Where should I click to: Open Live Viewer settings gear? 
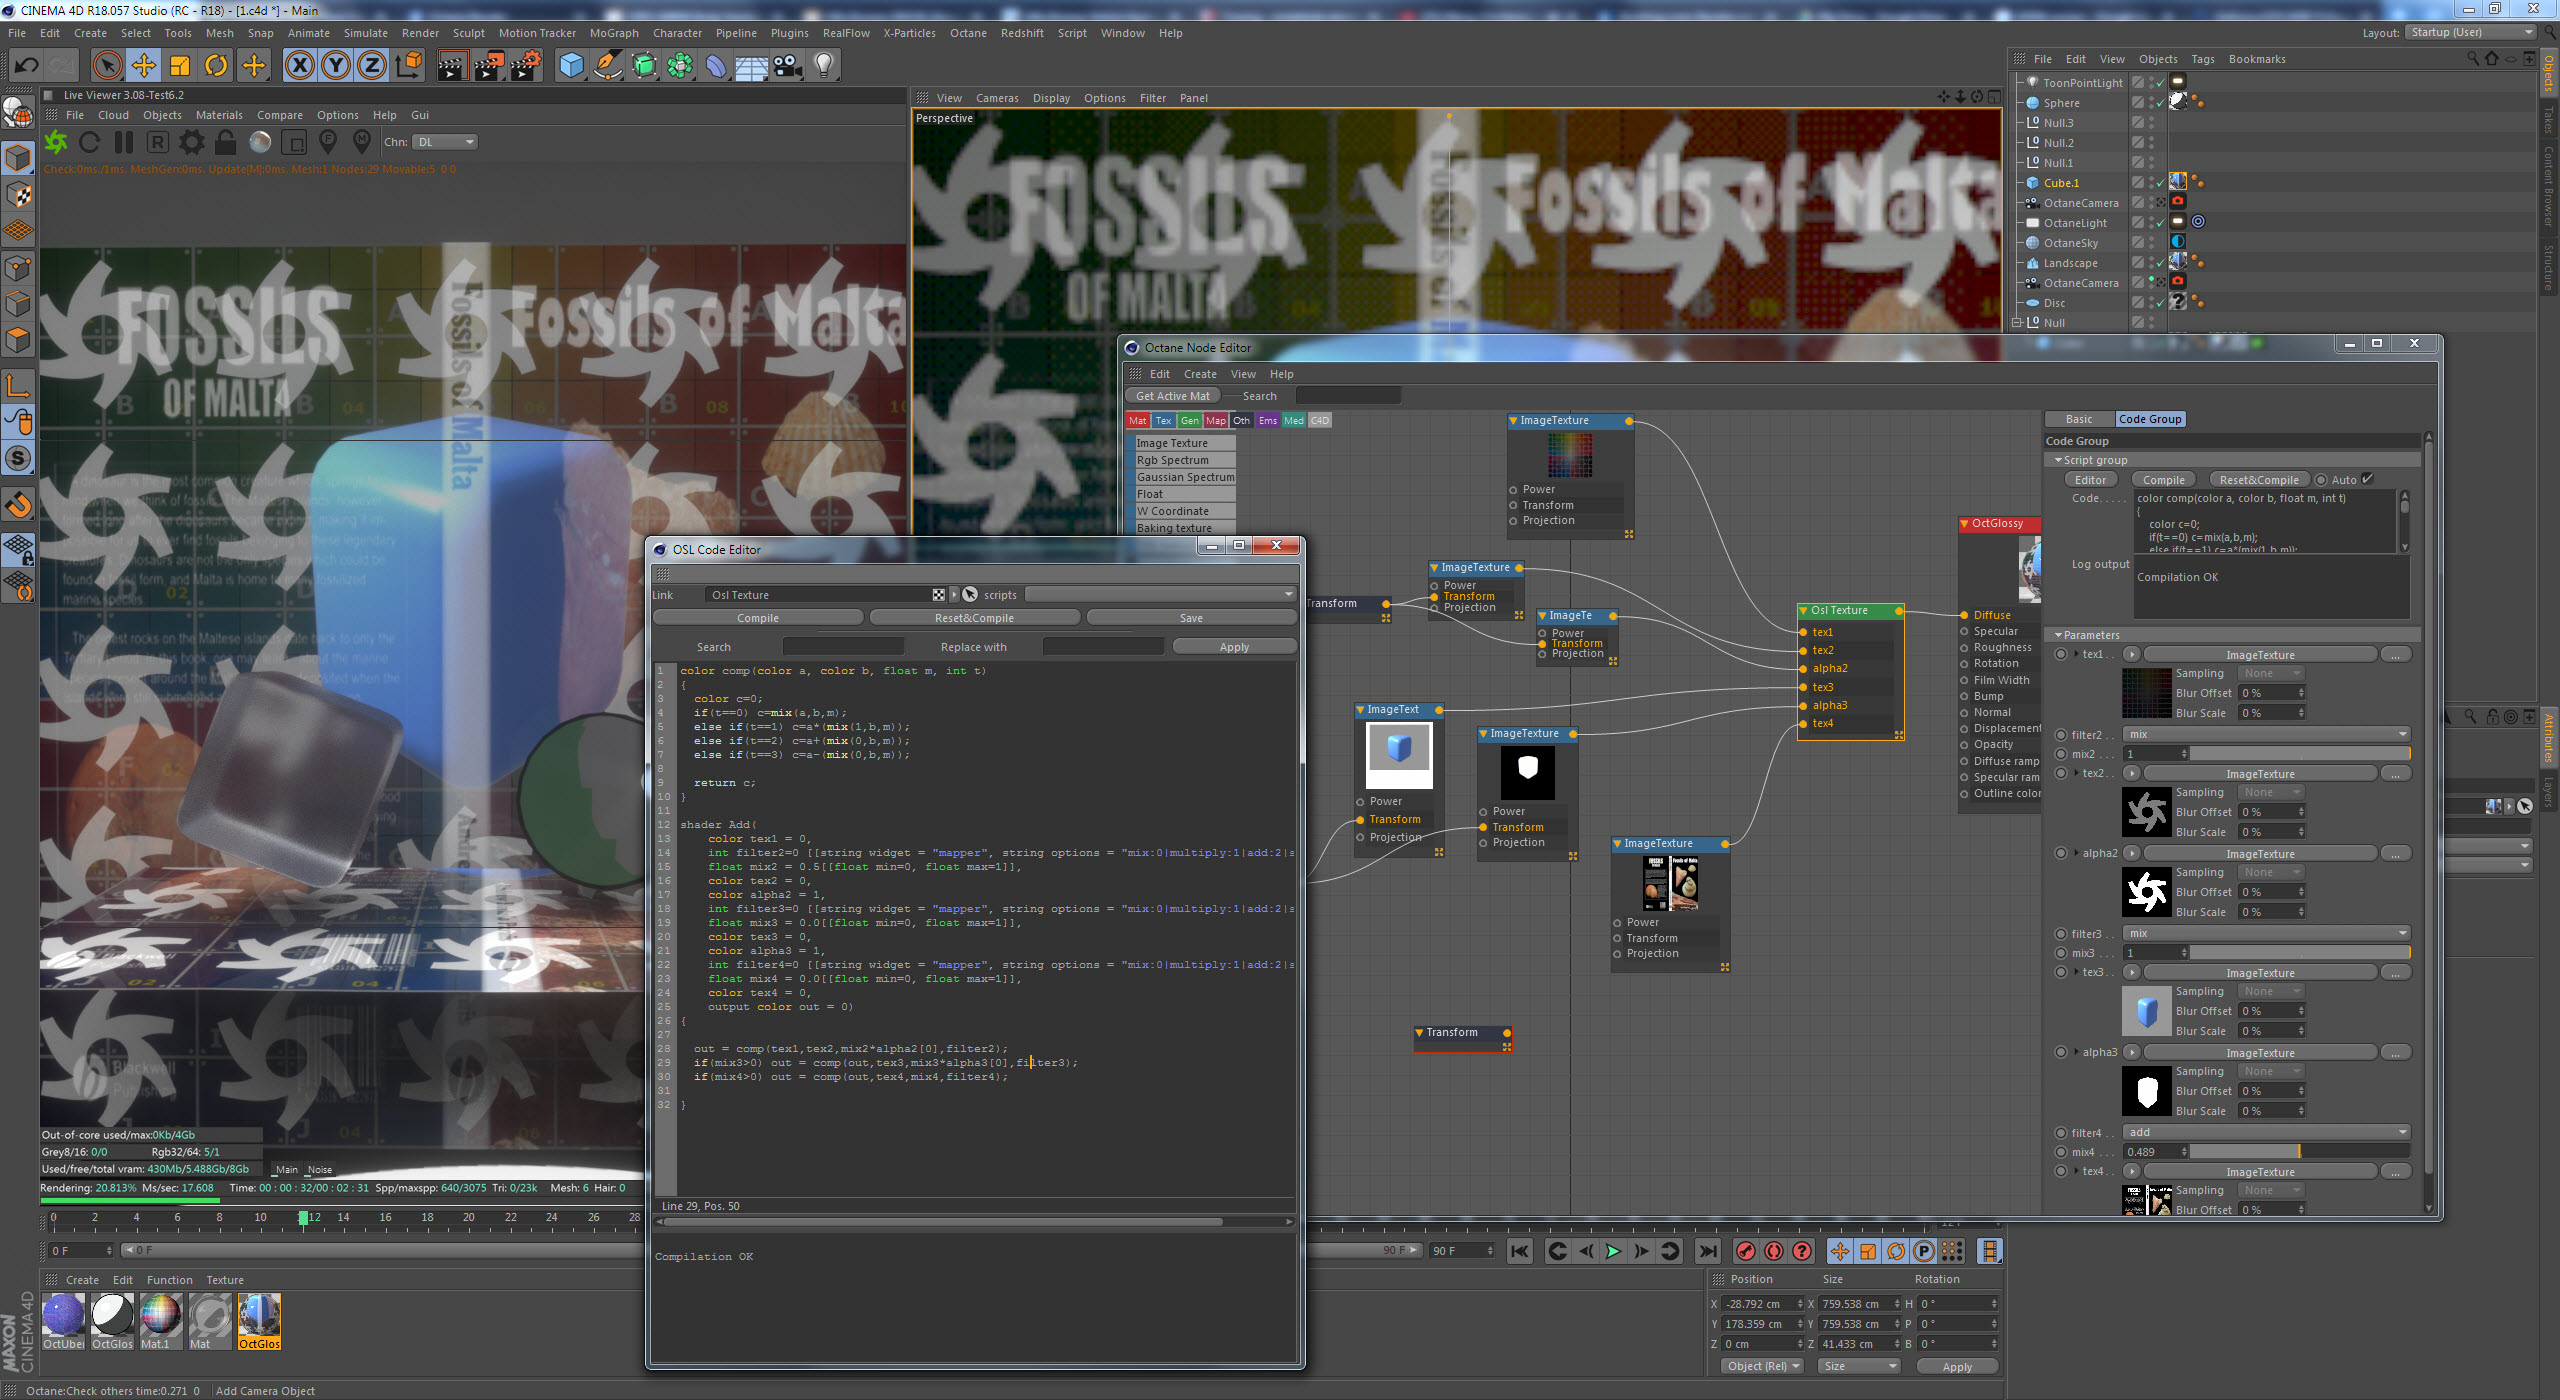click(x=191, y=142)
